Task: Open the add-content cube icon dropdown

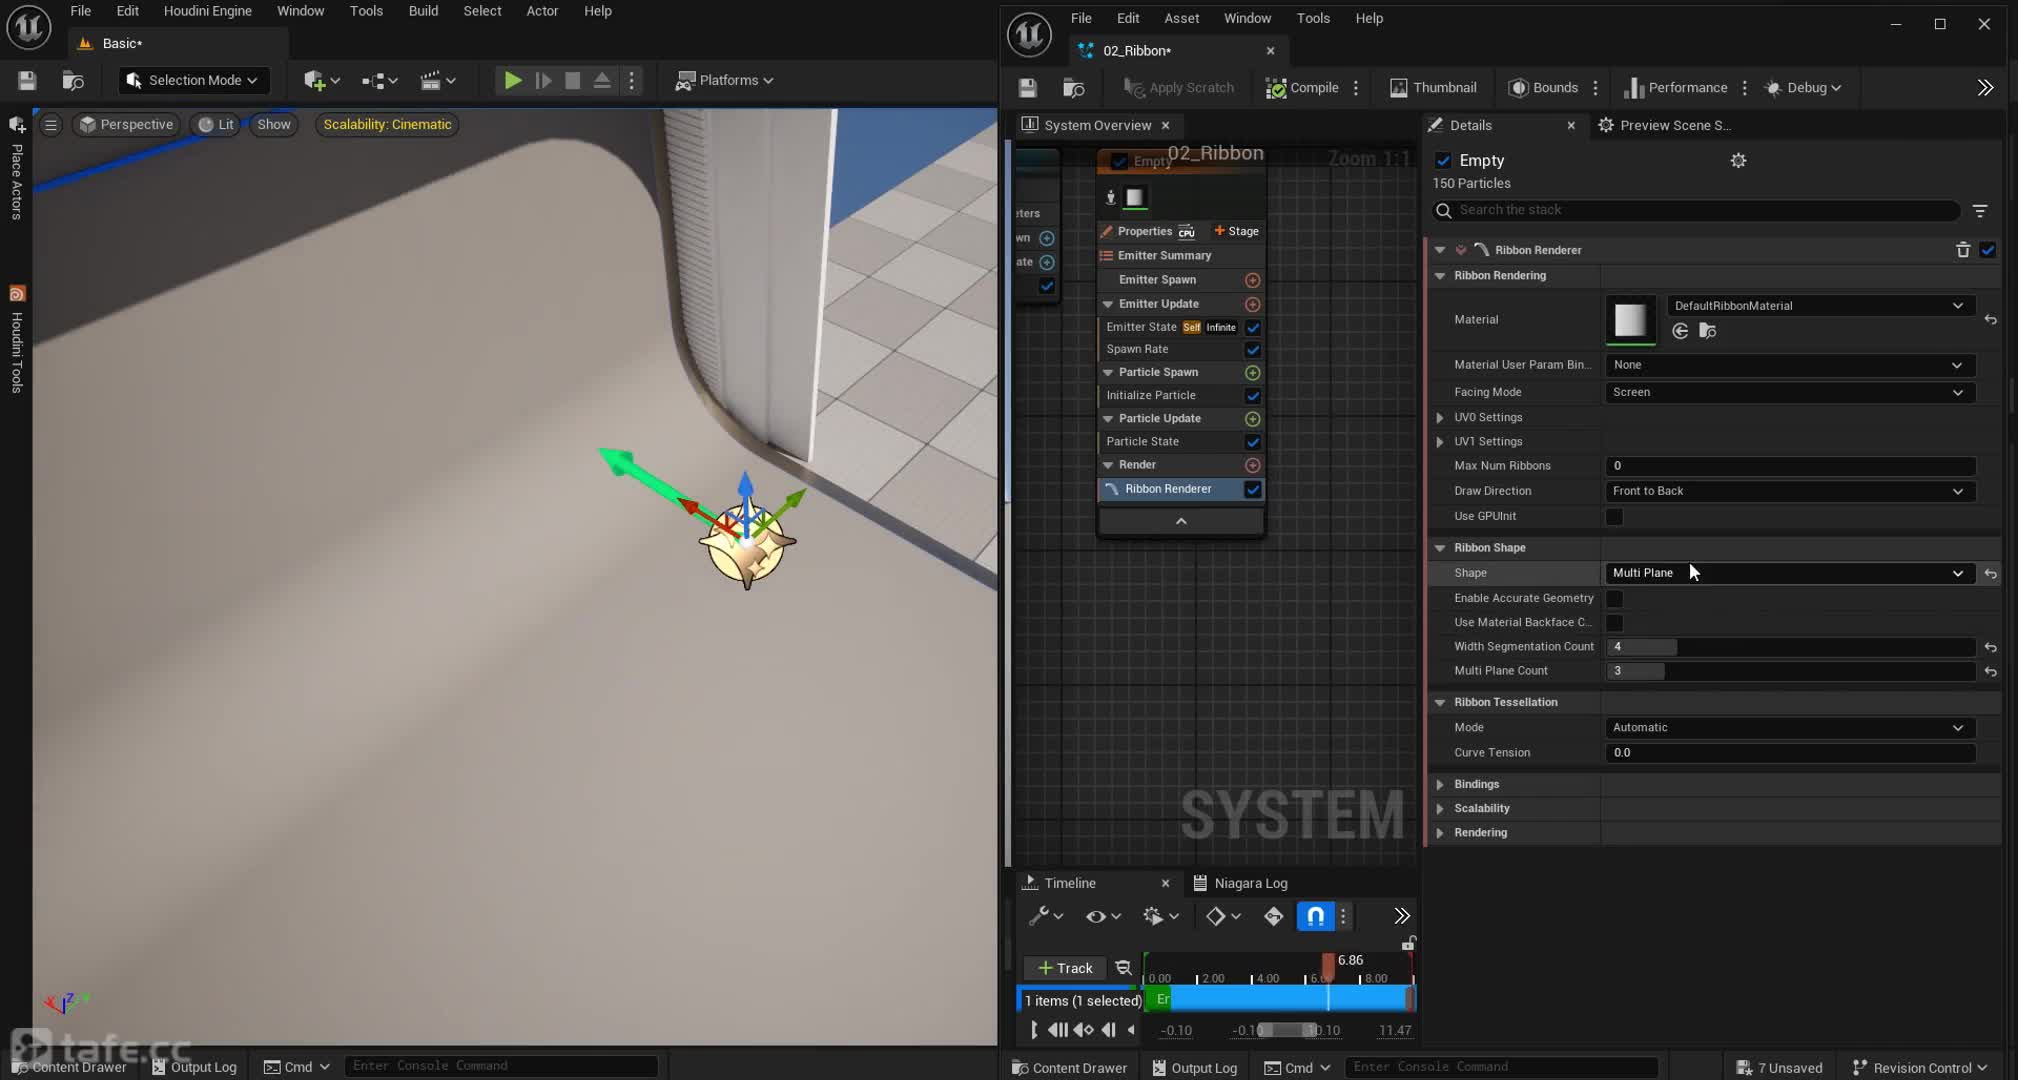Action: tap(321, 81)
